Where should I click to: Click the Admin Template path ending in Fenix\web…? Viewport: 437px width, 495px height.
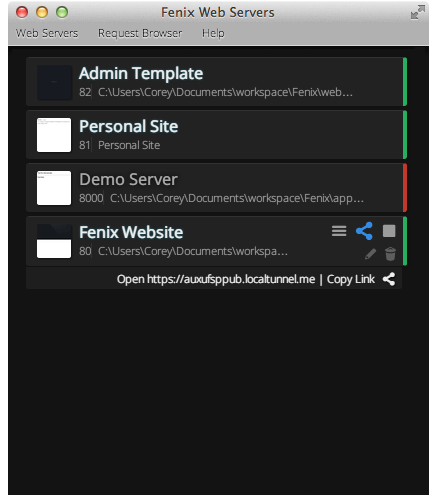(225, 92)
